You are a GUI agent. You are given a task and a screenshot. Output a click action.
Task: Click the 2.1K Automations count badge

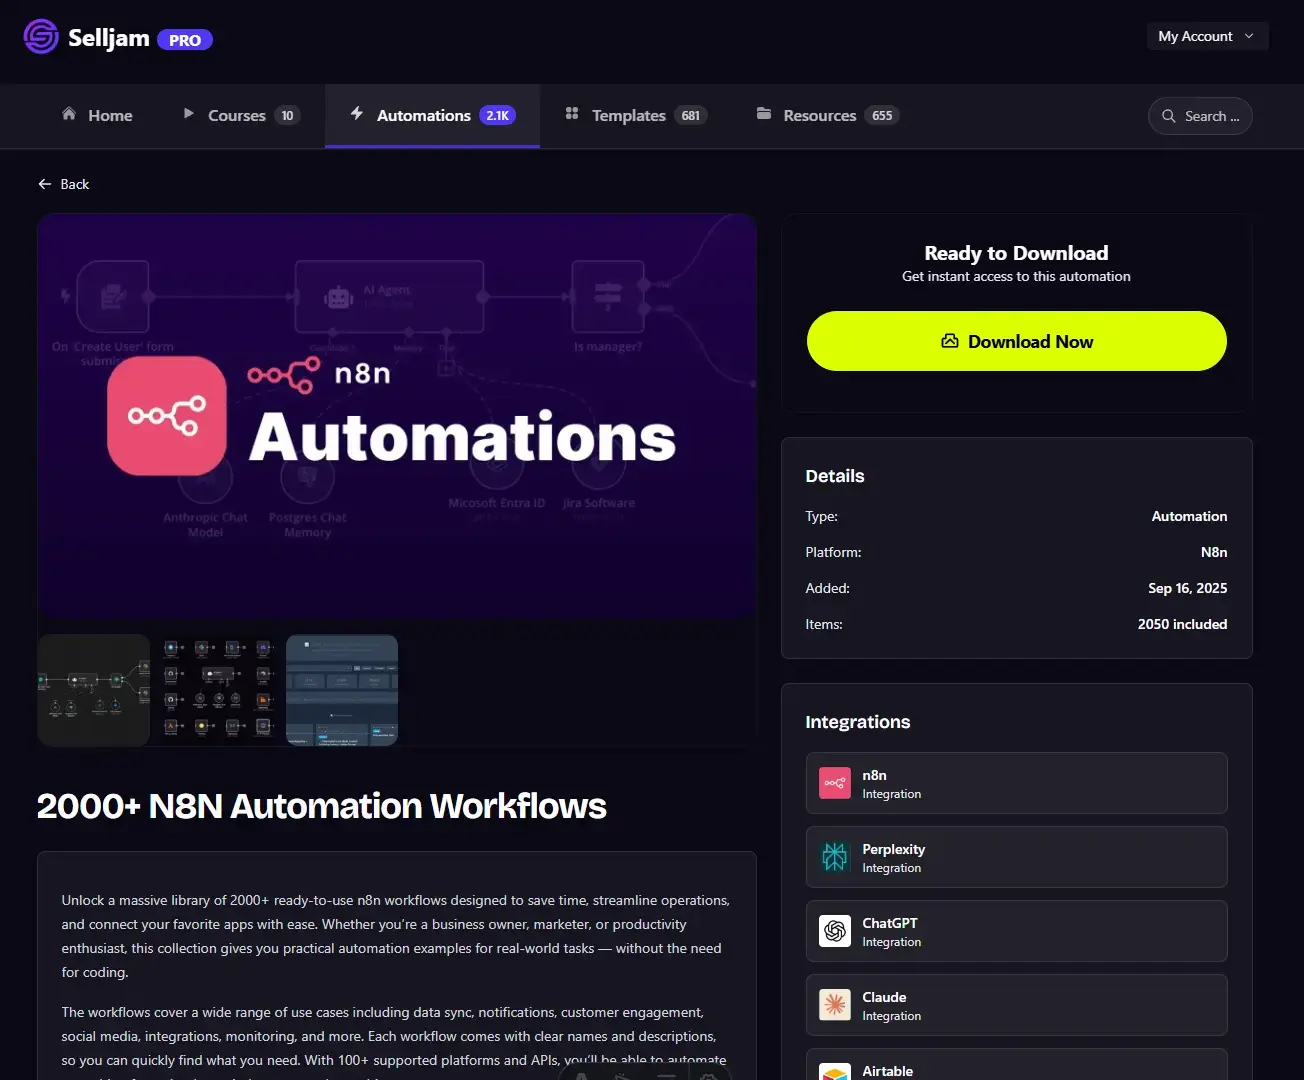[498, 115]
